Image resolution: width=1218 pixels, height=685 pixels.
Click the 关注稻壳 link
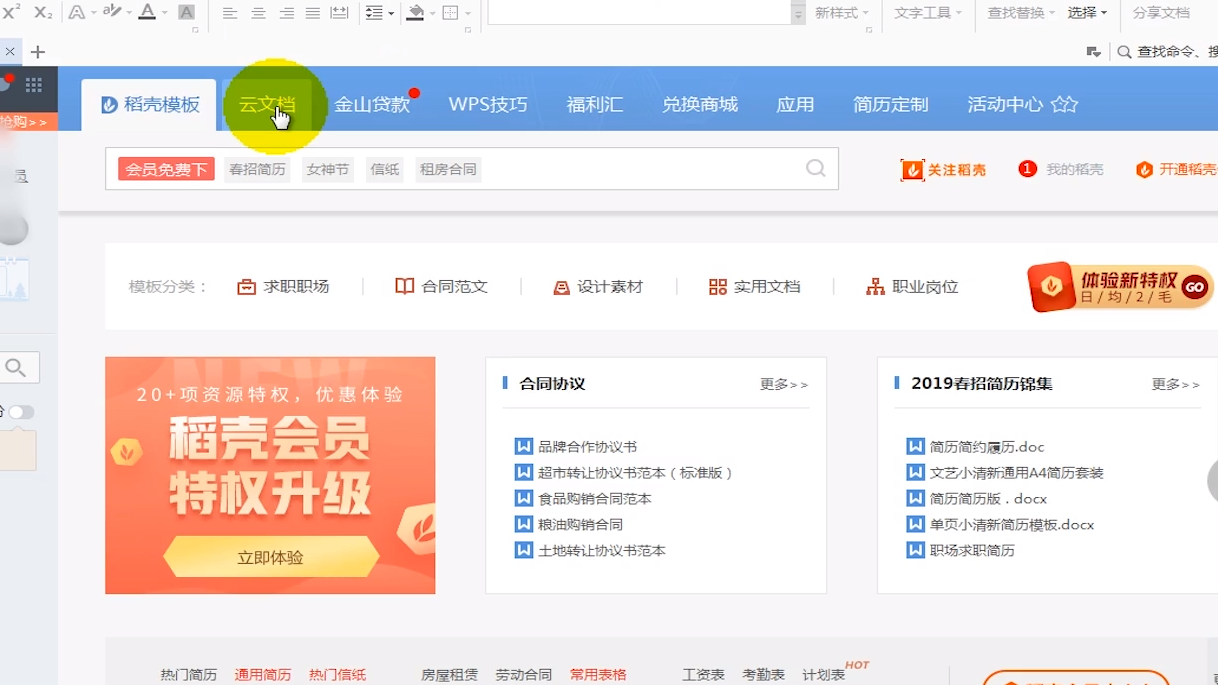pyautogui.click(x=944, y=170)
